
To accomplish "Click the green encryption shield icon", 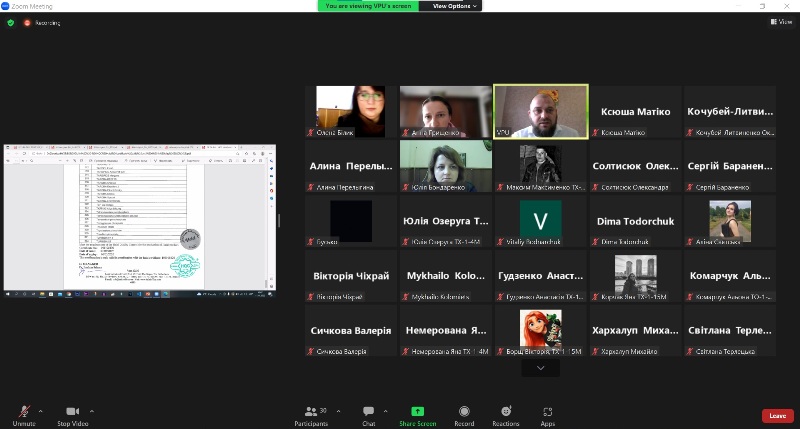I will [11, 22].
